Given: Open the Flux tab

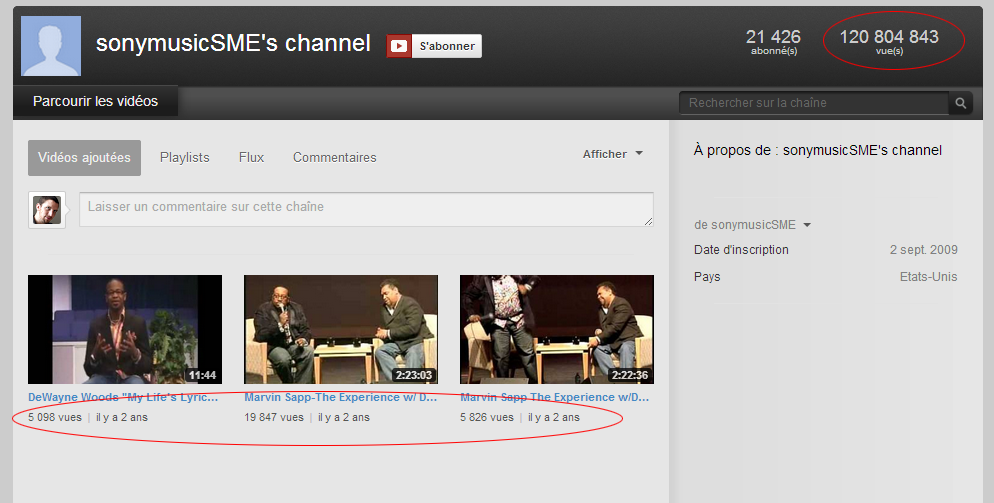Looking at the screenshot, I should click(x=251, y=158).
